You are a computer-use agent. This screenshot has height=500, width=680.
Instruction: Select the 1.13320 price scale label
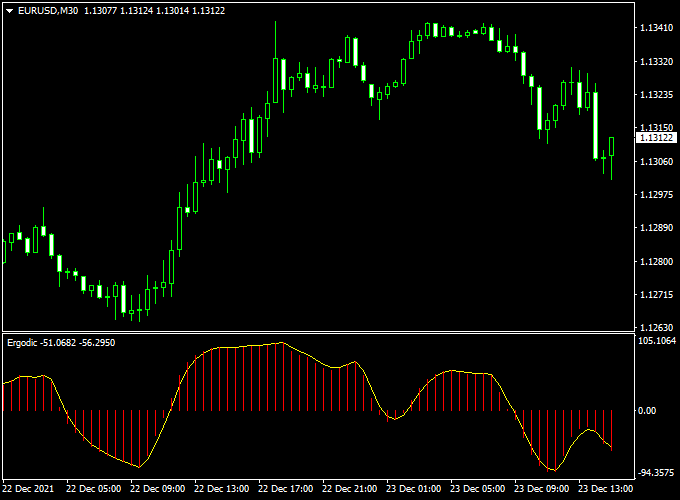click(657, 62)
